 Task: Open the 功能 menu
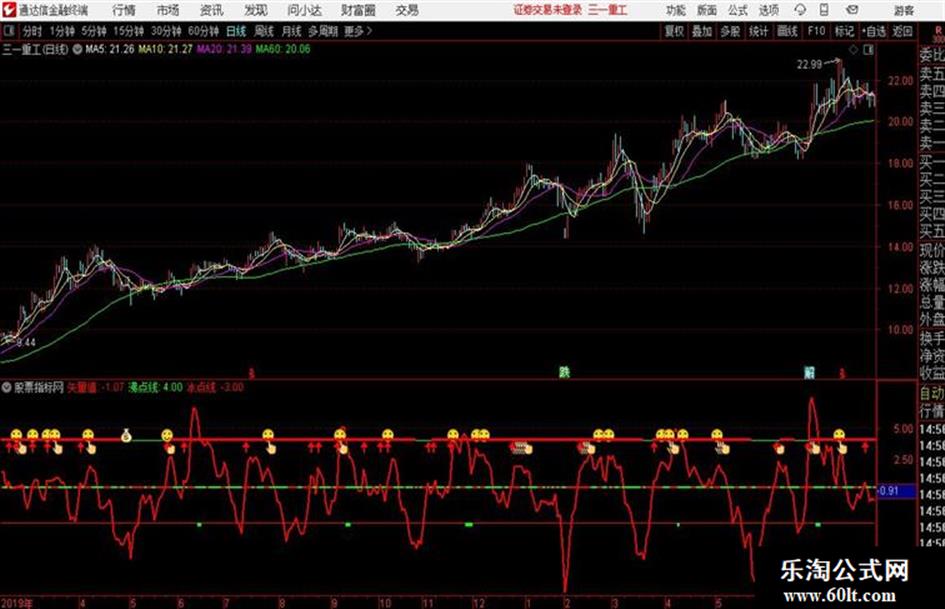pyautogui.click(x=676, y=10)
